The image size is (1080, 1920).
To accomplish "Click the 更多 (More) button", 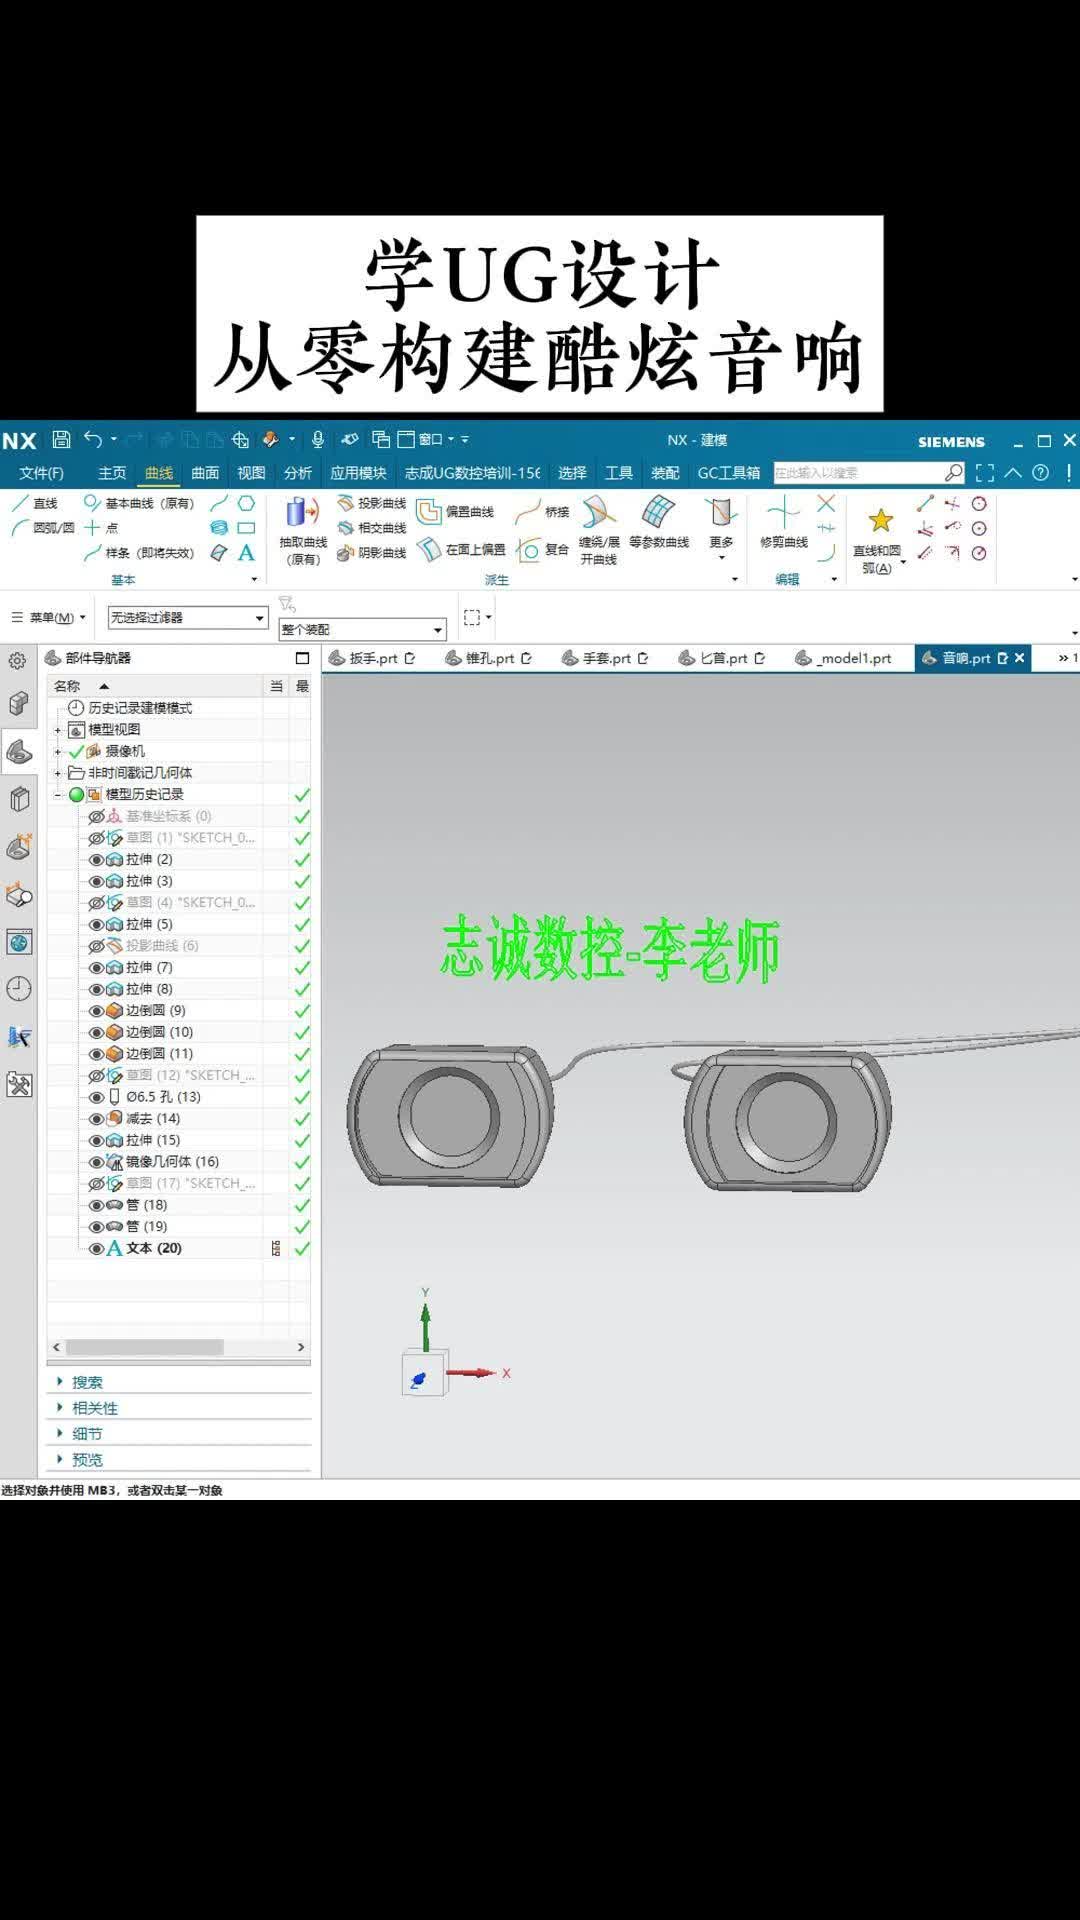I will pyautogui.click(x=721, y=529).
